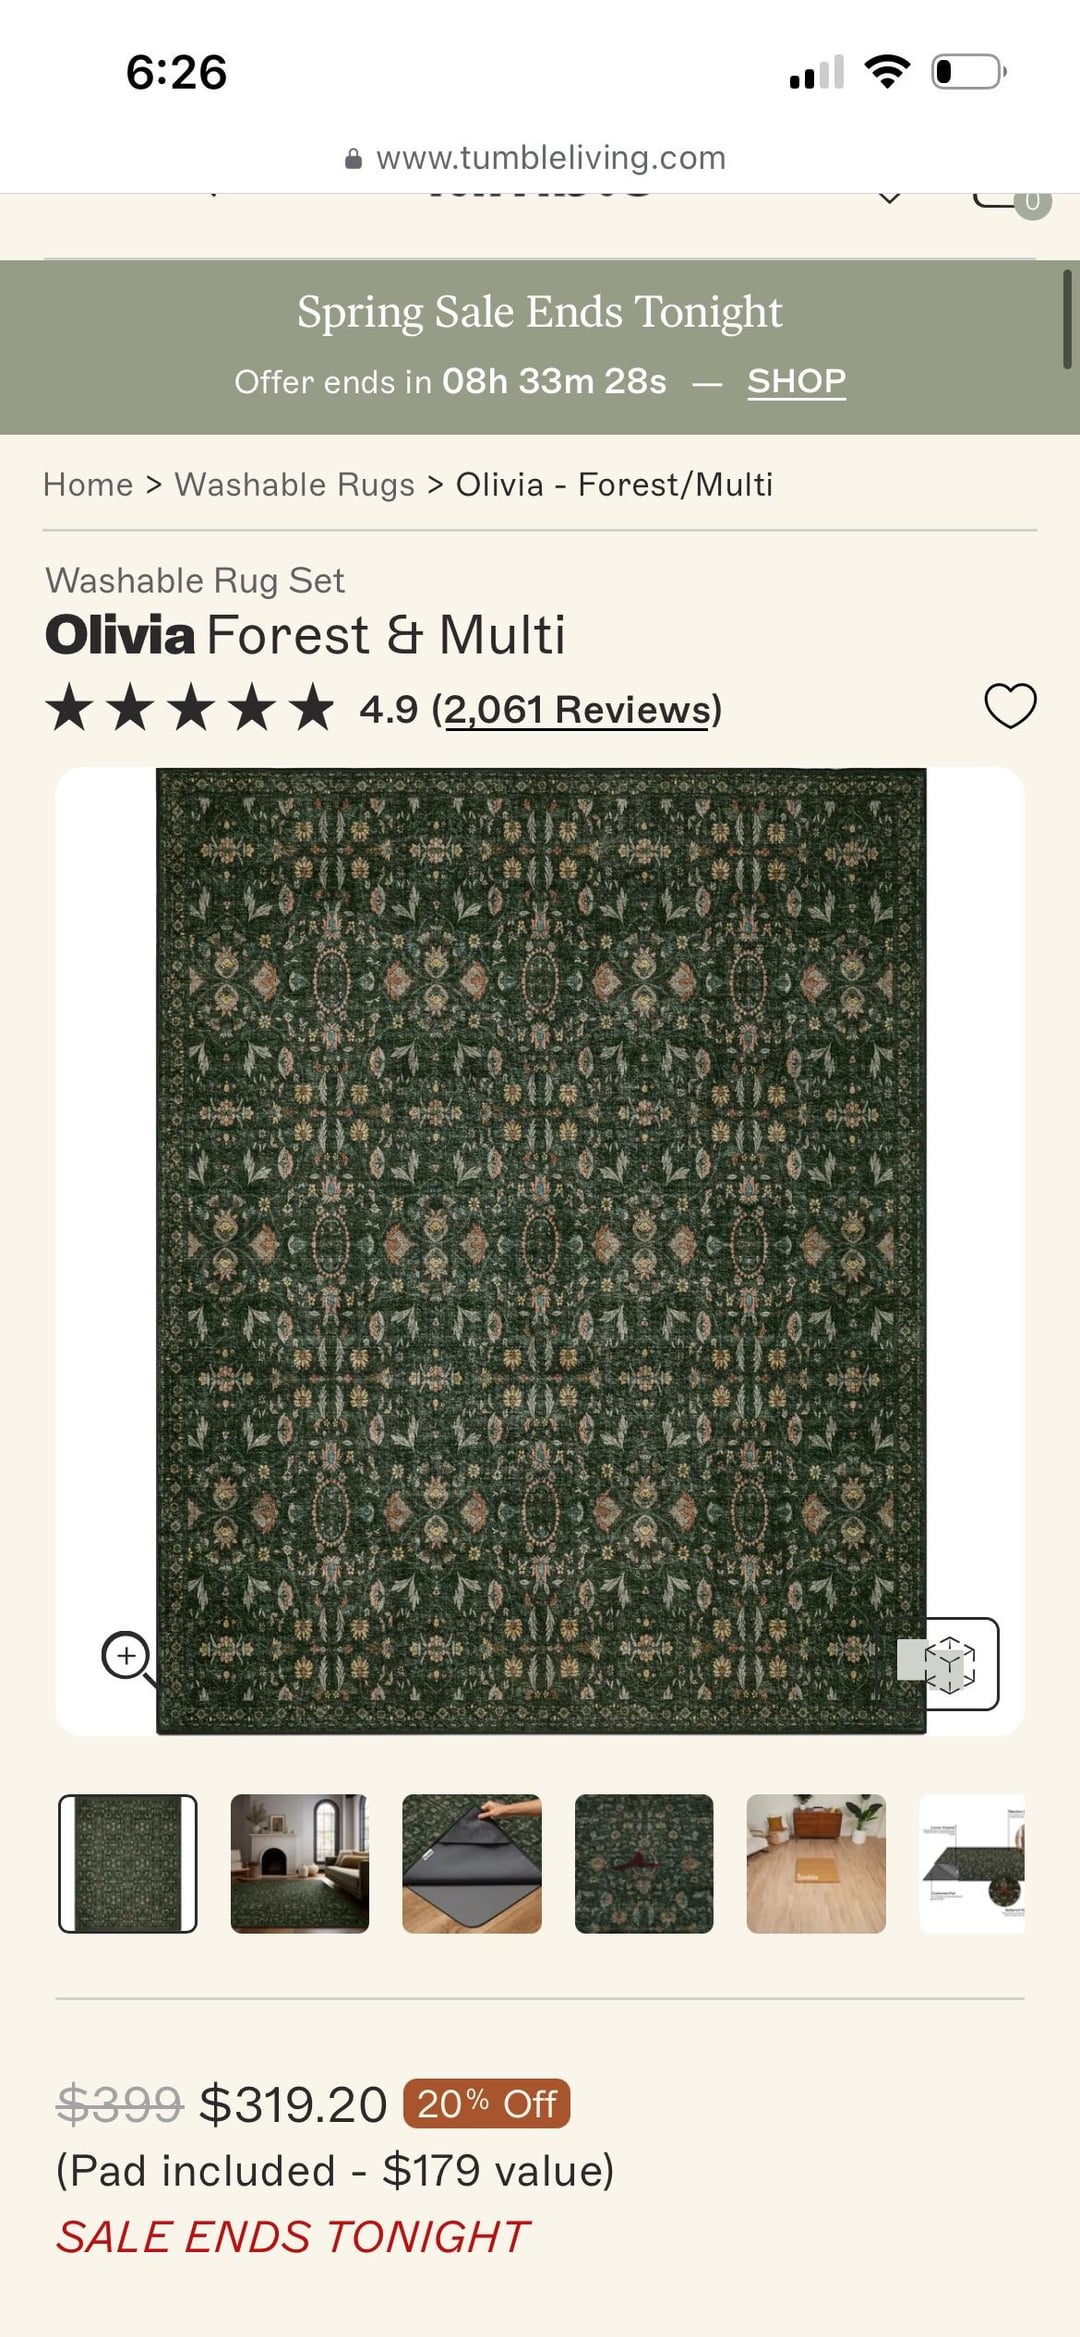
Task: Tap the tumbleliving.com address bar
Action: (x=540, y=158)
